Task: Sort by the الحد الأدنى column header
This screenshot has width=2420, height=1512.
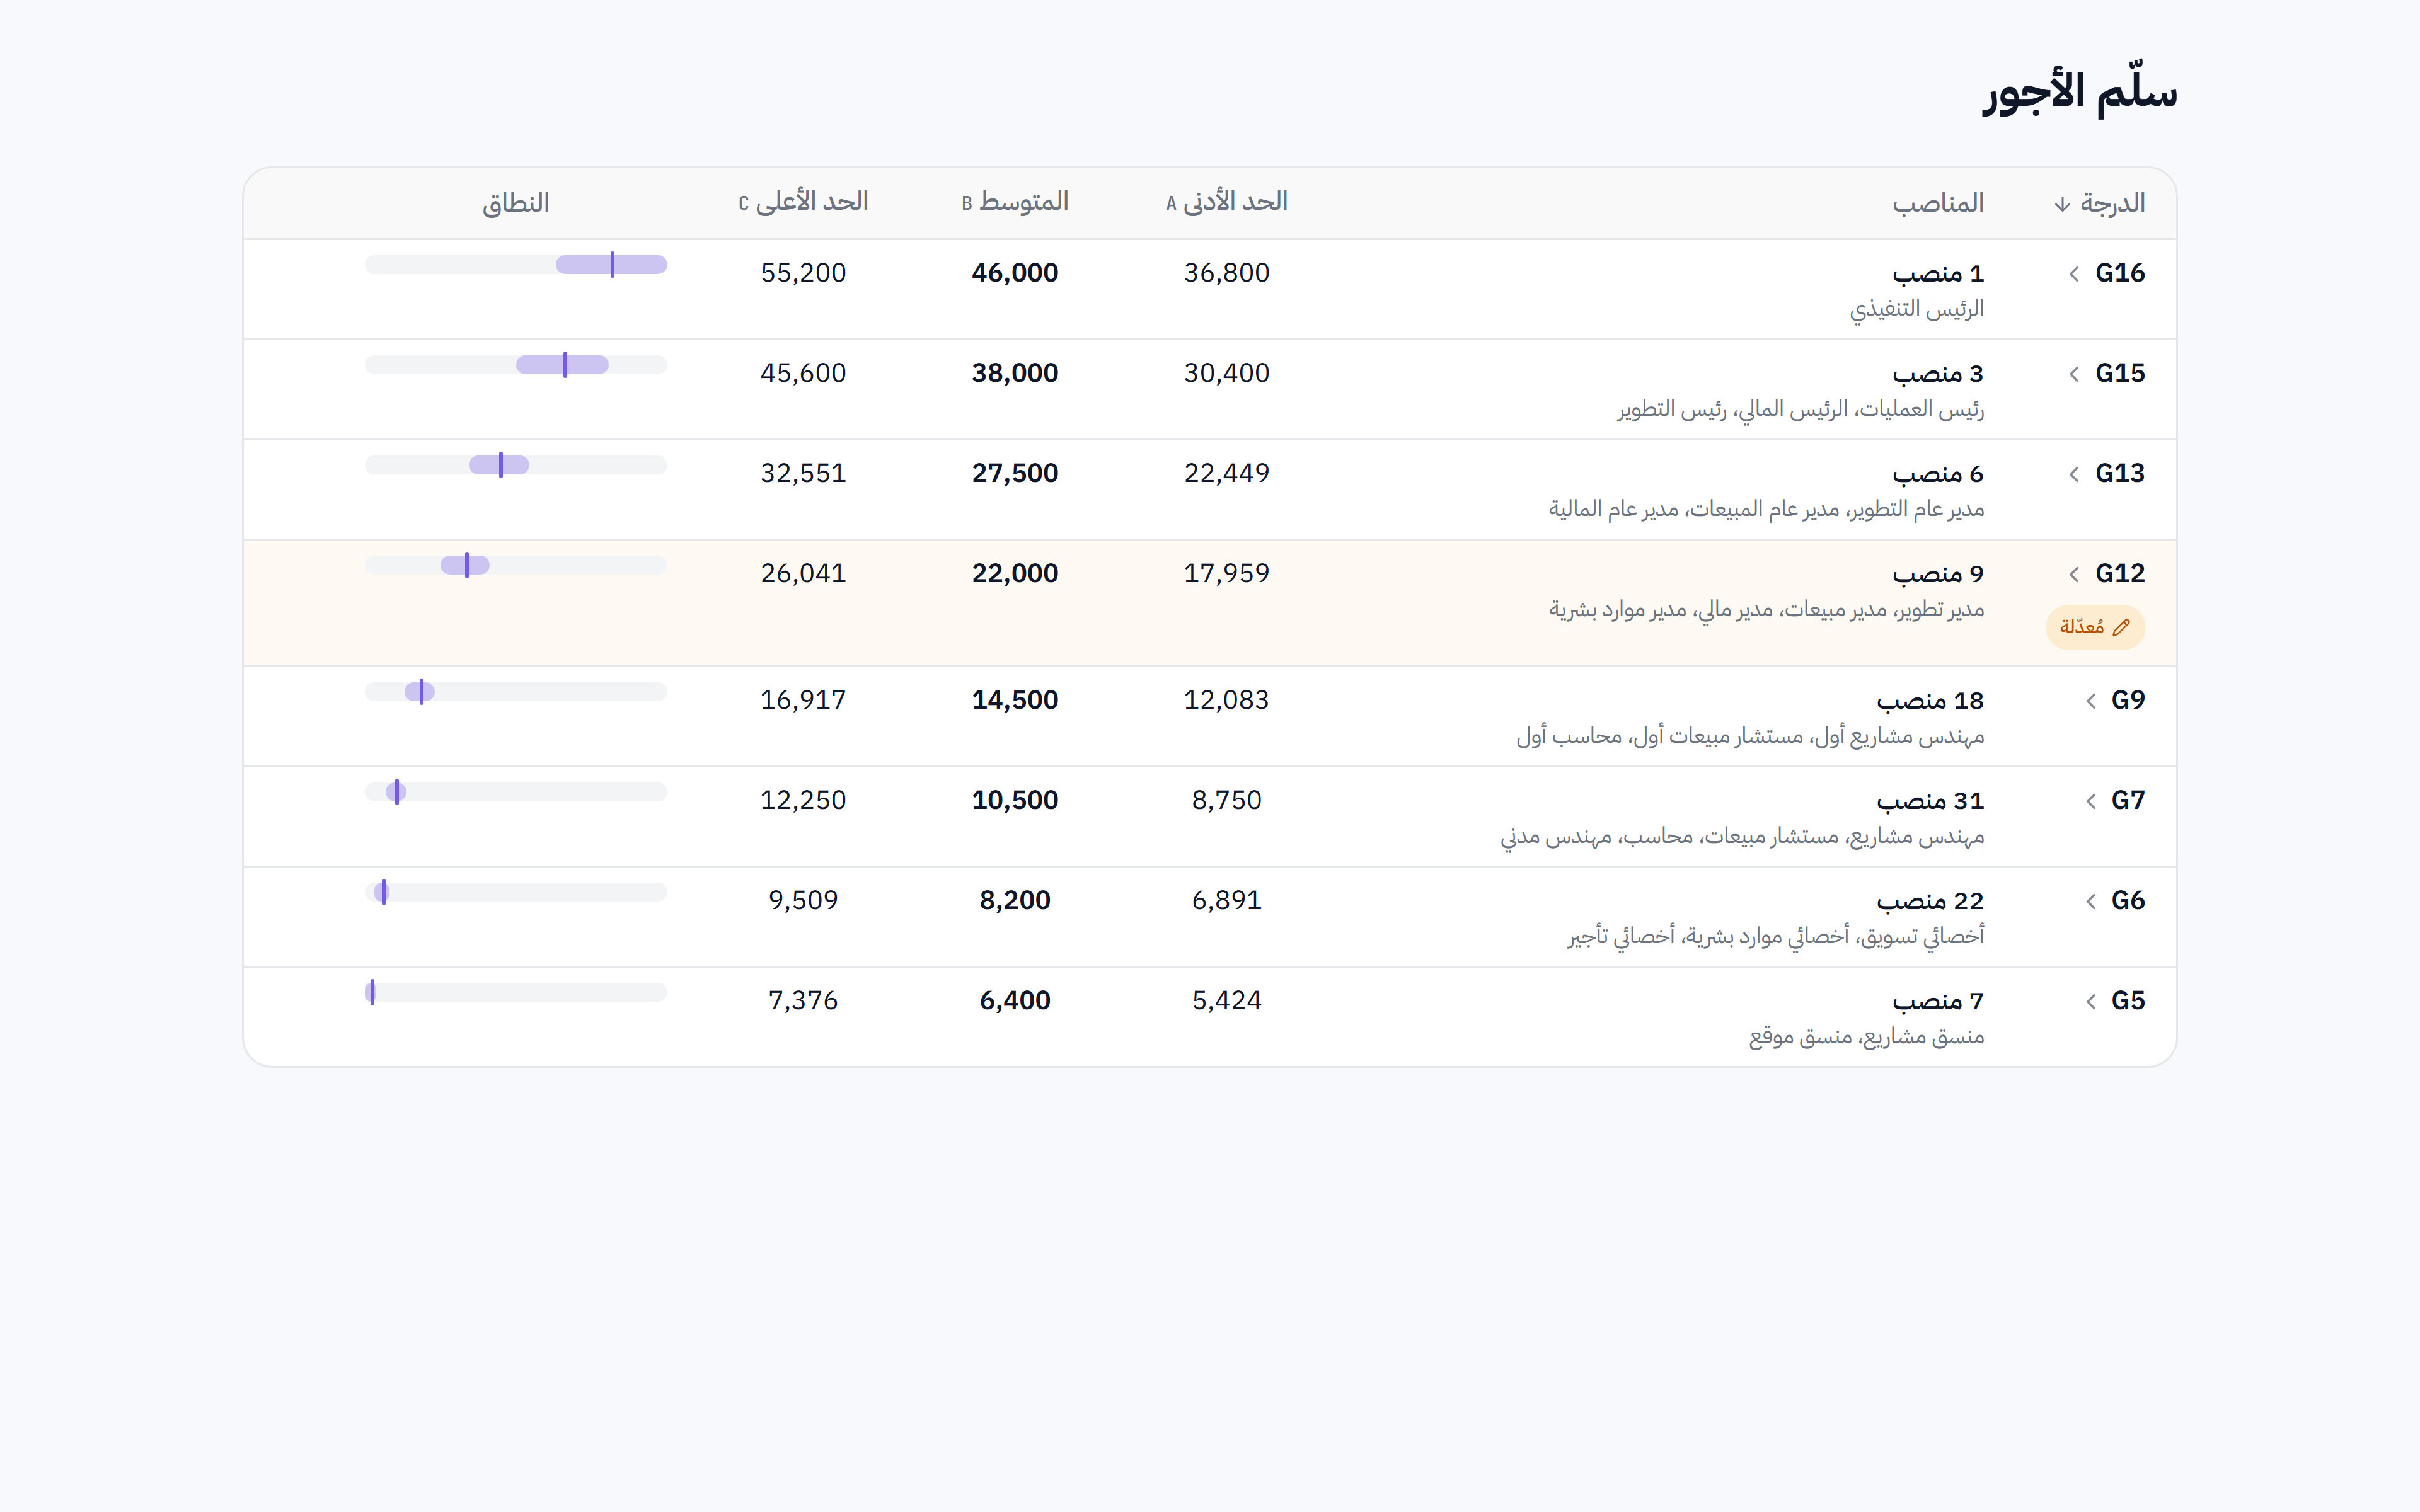Action: (1227, 202)
